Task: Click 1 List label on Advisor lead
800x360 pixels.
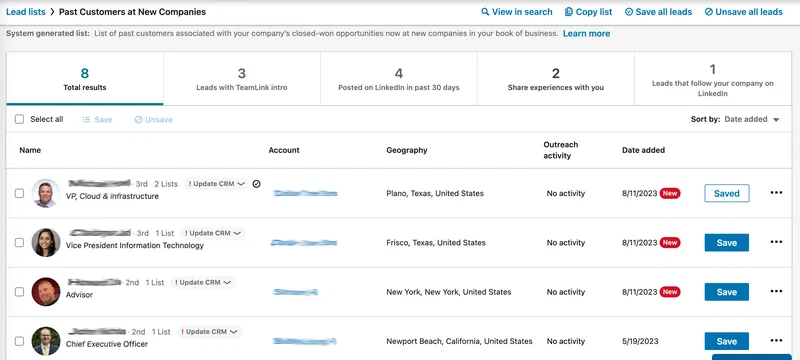Action: pos(155,282)
